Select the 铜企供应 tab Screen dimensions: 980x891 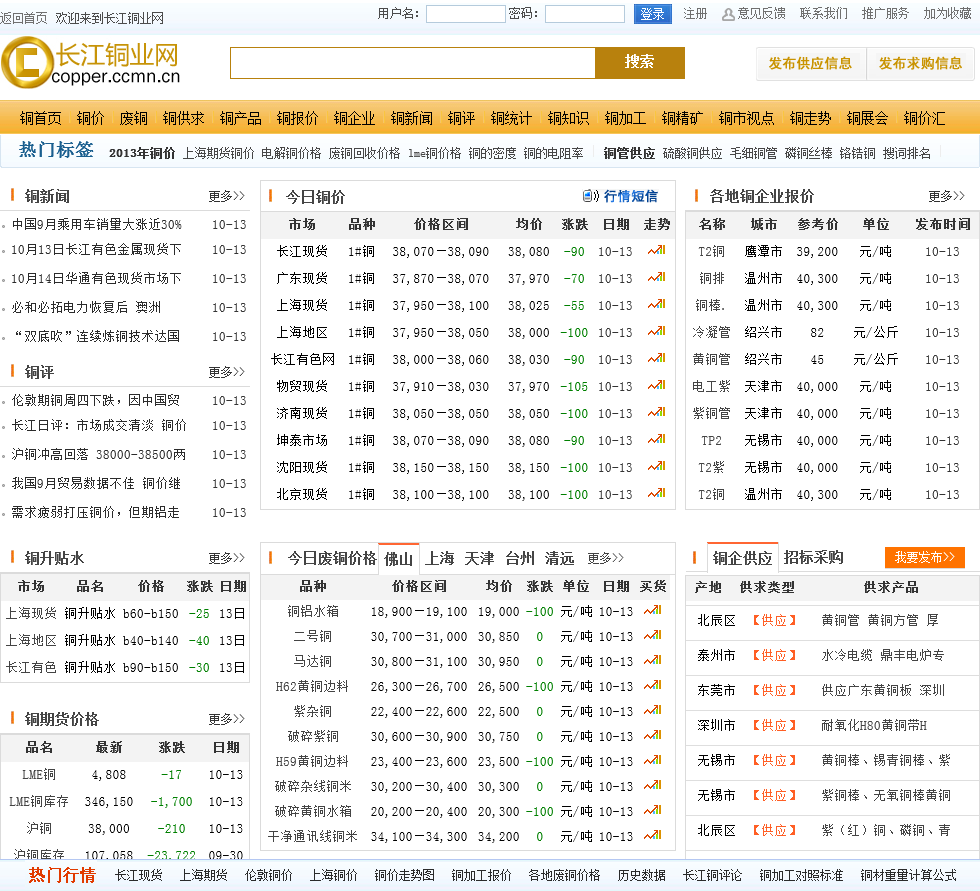pos(742,558)
